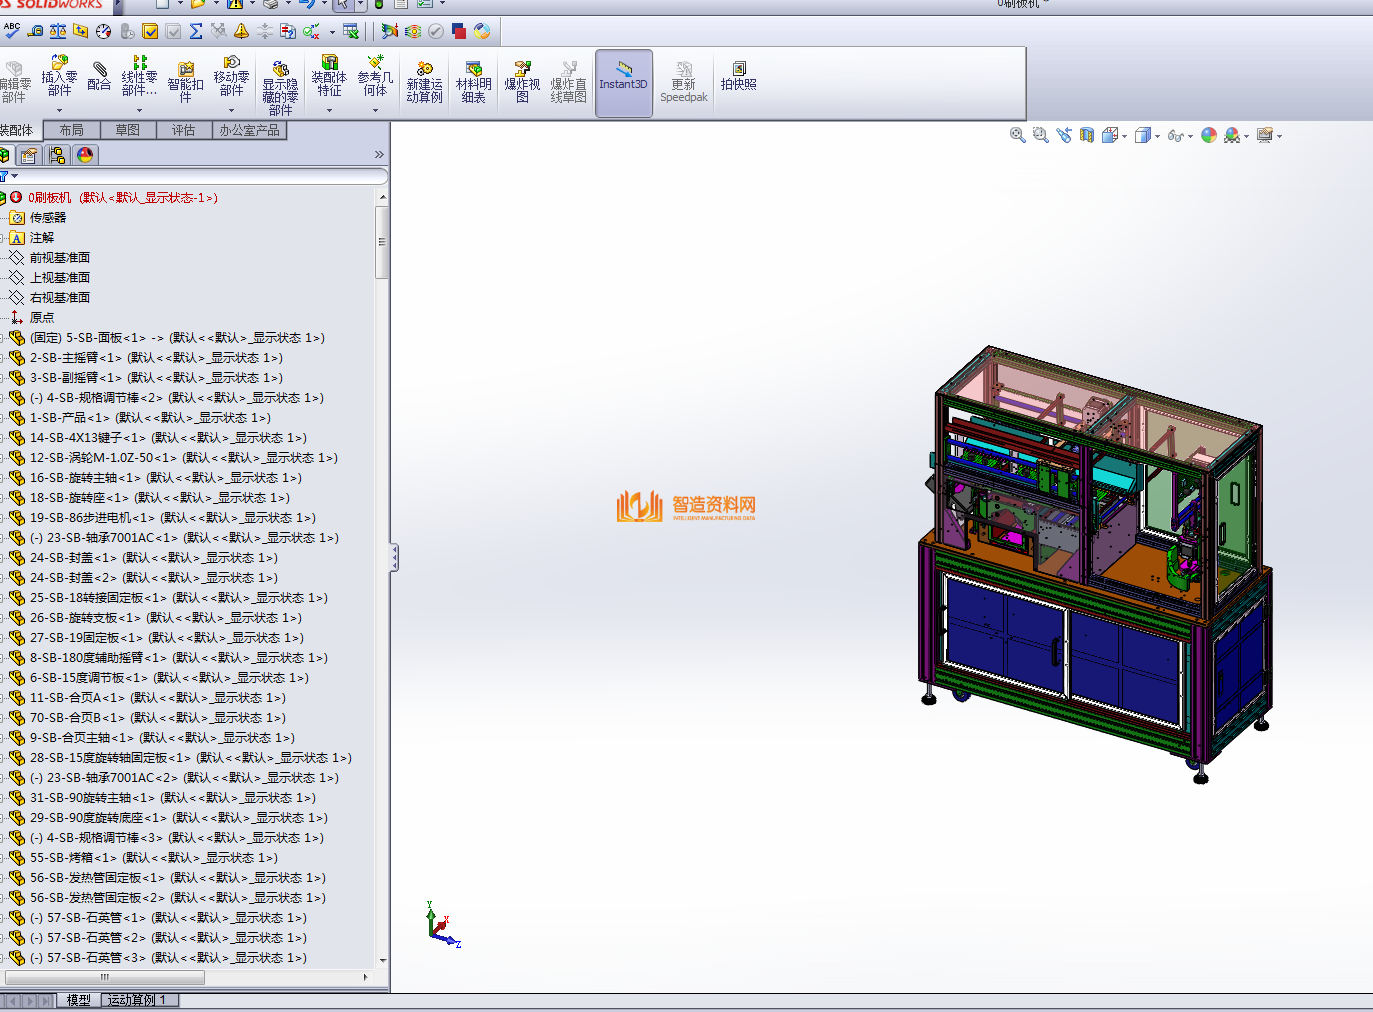Select the 2-SB-主摇臂<1> component in tree
Image resolution: width=1373 pixels, height=1012 pixels.
[x=76, y=358]
